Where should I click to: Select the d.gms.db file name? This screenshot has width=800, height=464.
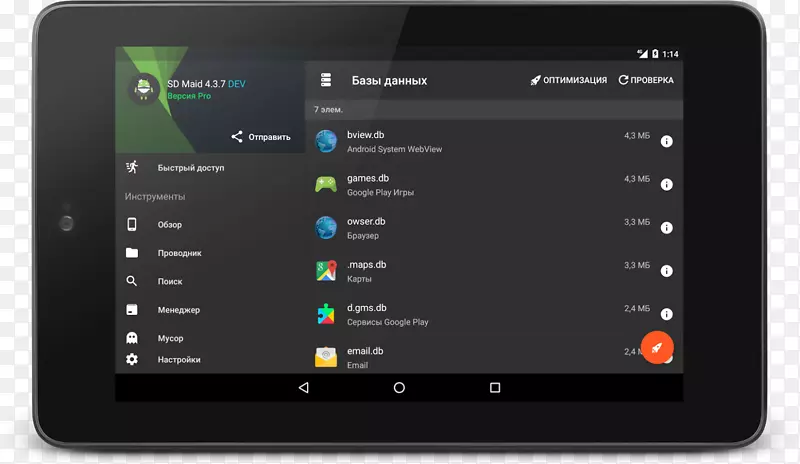pos(367,308)
